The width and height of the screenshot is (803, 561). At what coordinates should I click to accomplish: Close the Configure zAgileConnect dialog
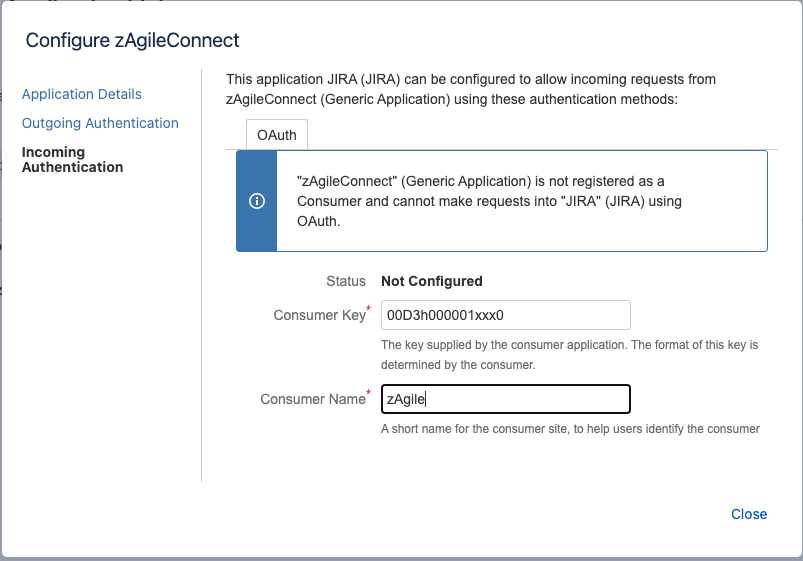748,514
